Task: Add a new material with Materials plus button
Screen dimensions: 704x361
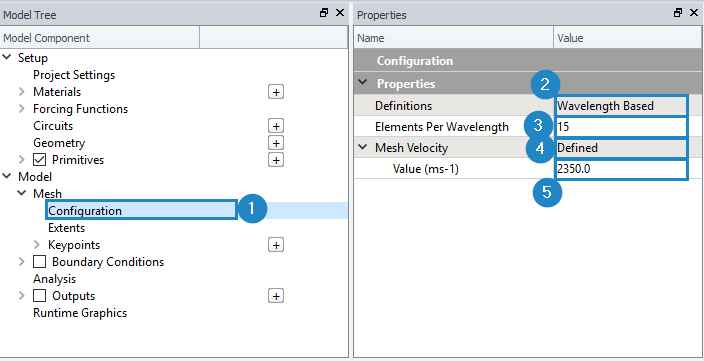Action: click(276, 92)
